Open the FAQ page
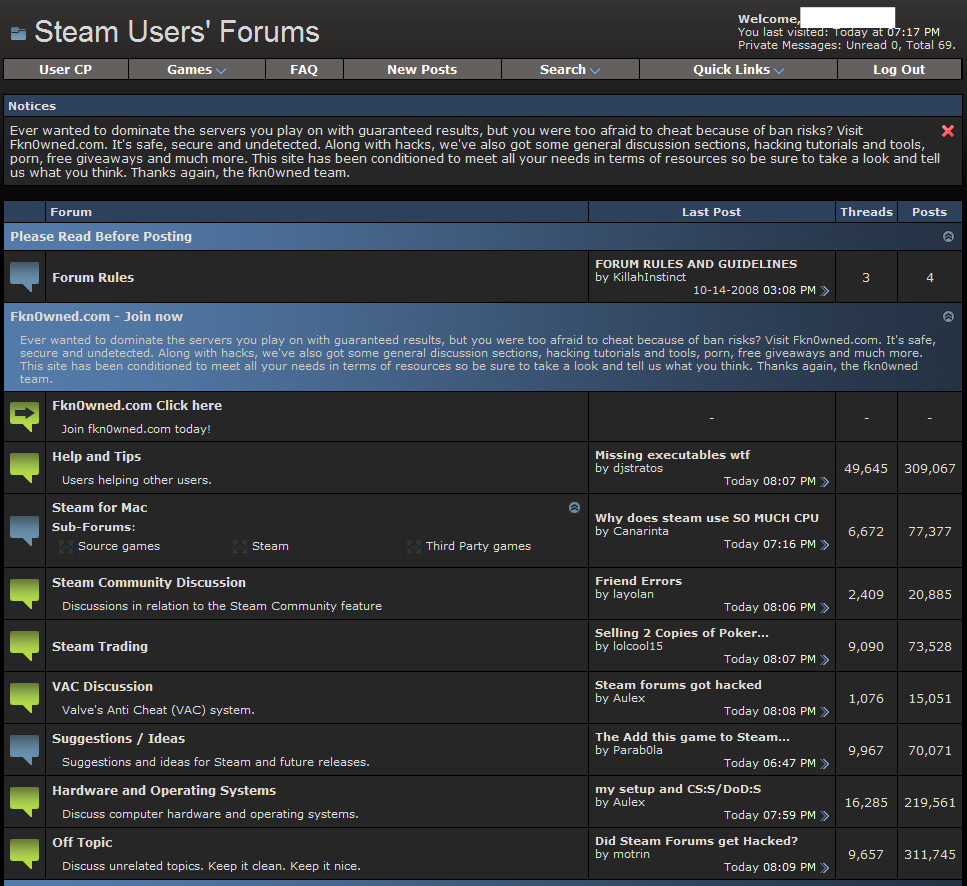The image size is (967, 886). click(304, 70)
